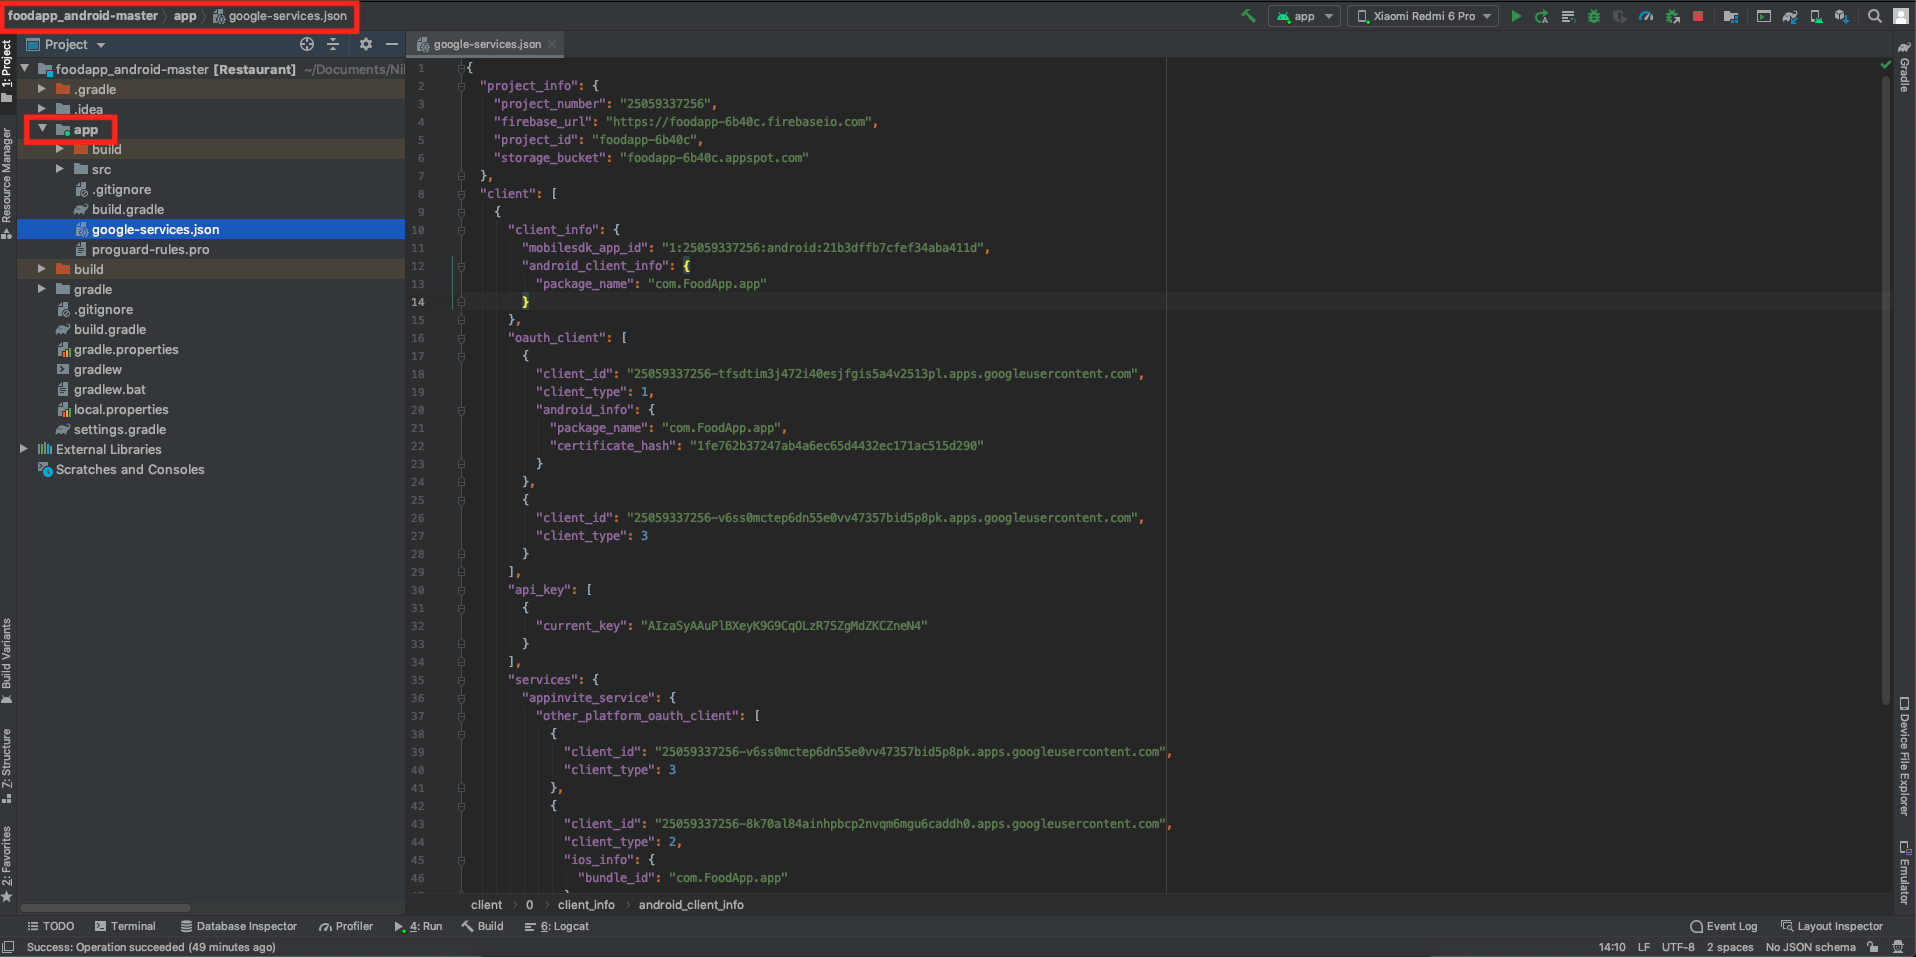Click the green Debug bug icon

click(1594, 16)
